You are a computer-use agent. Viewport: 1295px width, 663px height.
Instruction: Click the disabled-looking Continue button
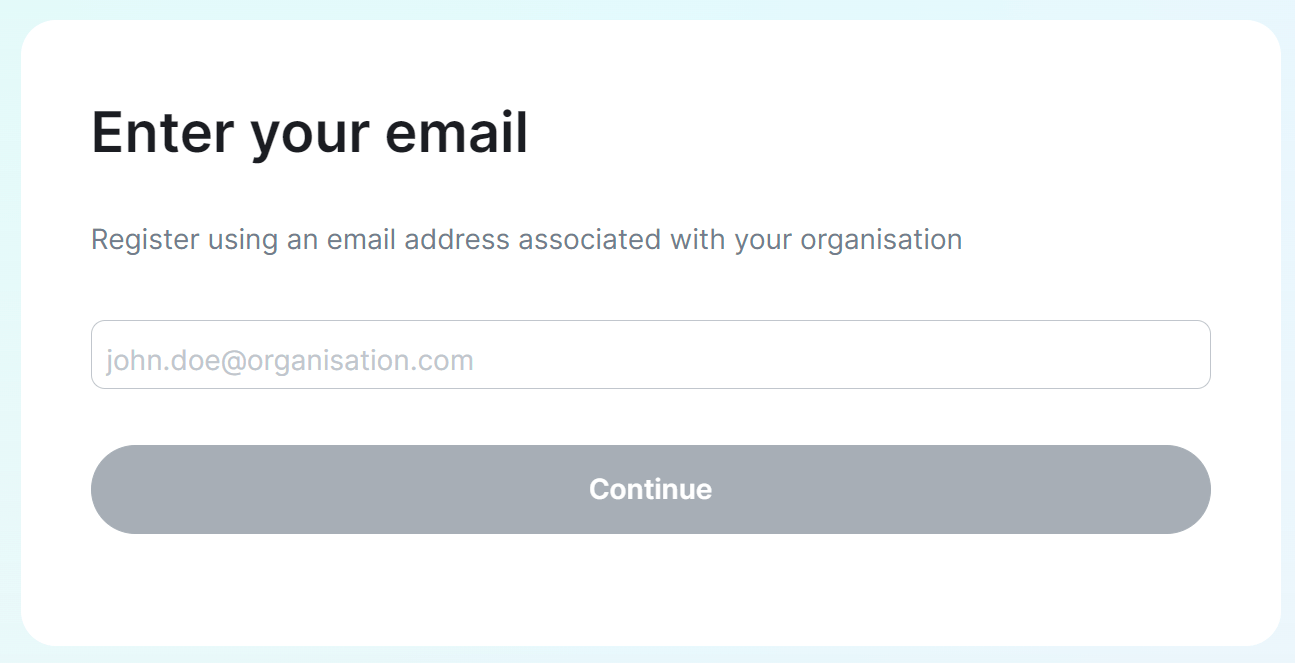coord(650,489)
